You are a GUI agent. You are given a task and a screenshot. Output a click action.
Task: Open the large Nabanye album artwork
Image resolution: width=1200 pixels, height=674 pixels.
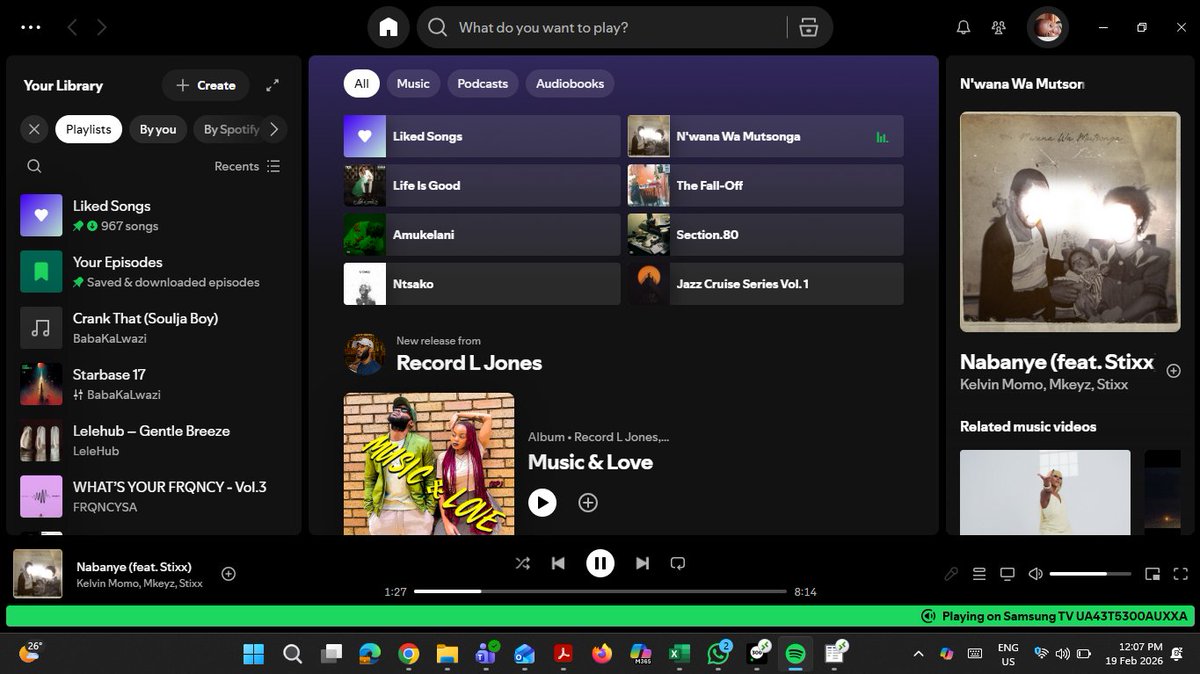tap(1070, 221)
